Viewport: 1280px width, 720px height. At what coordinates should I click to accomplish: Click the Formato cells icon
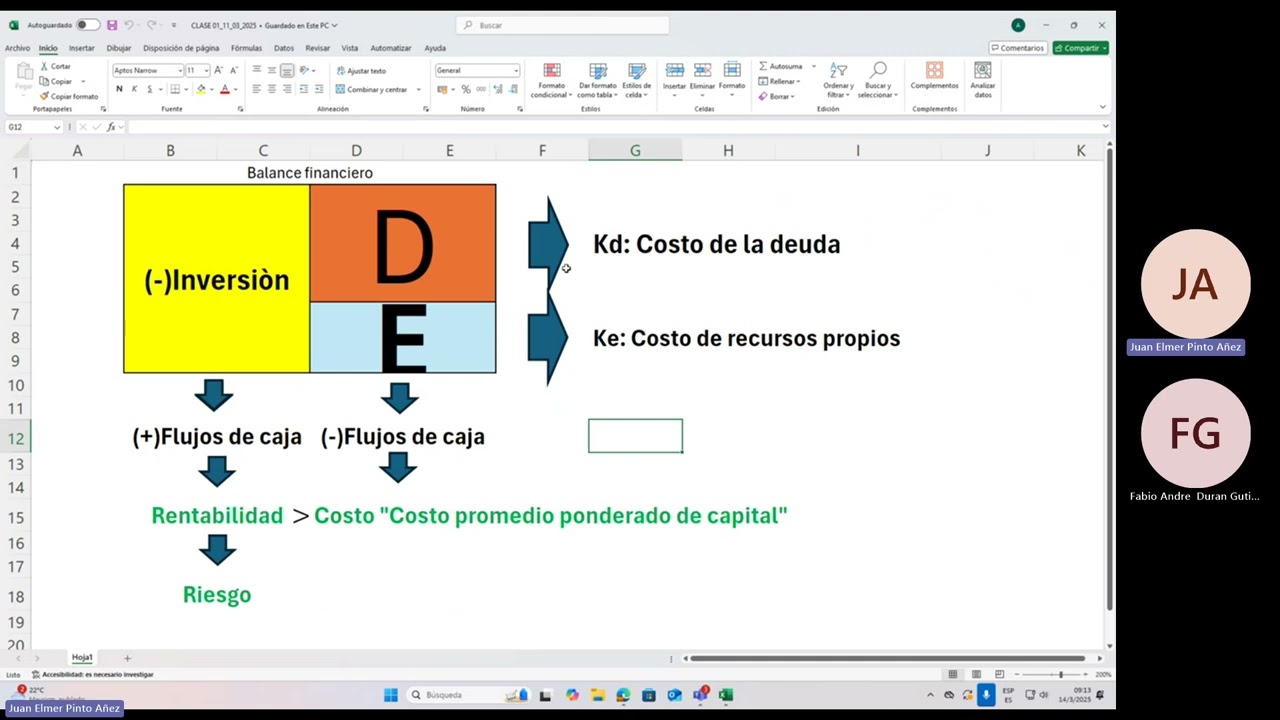732,70
